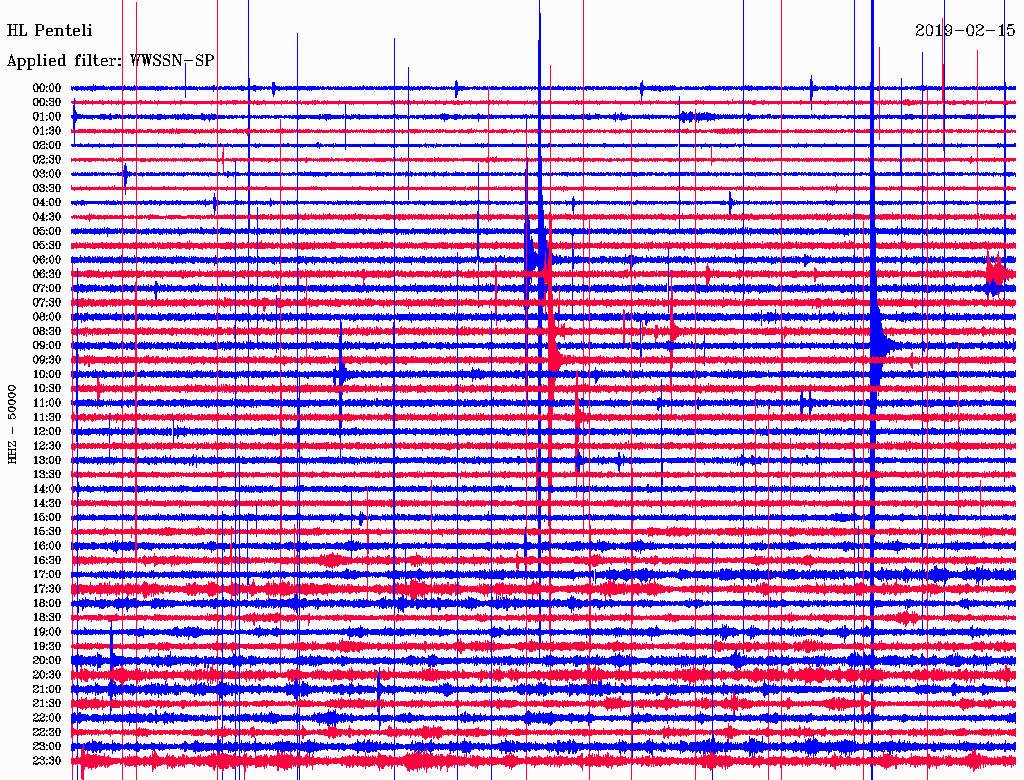The image size is (1024, 780).
Task: Select the 08:00 time label
Action: [x=47, y=317]
